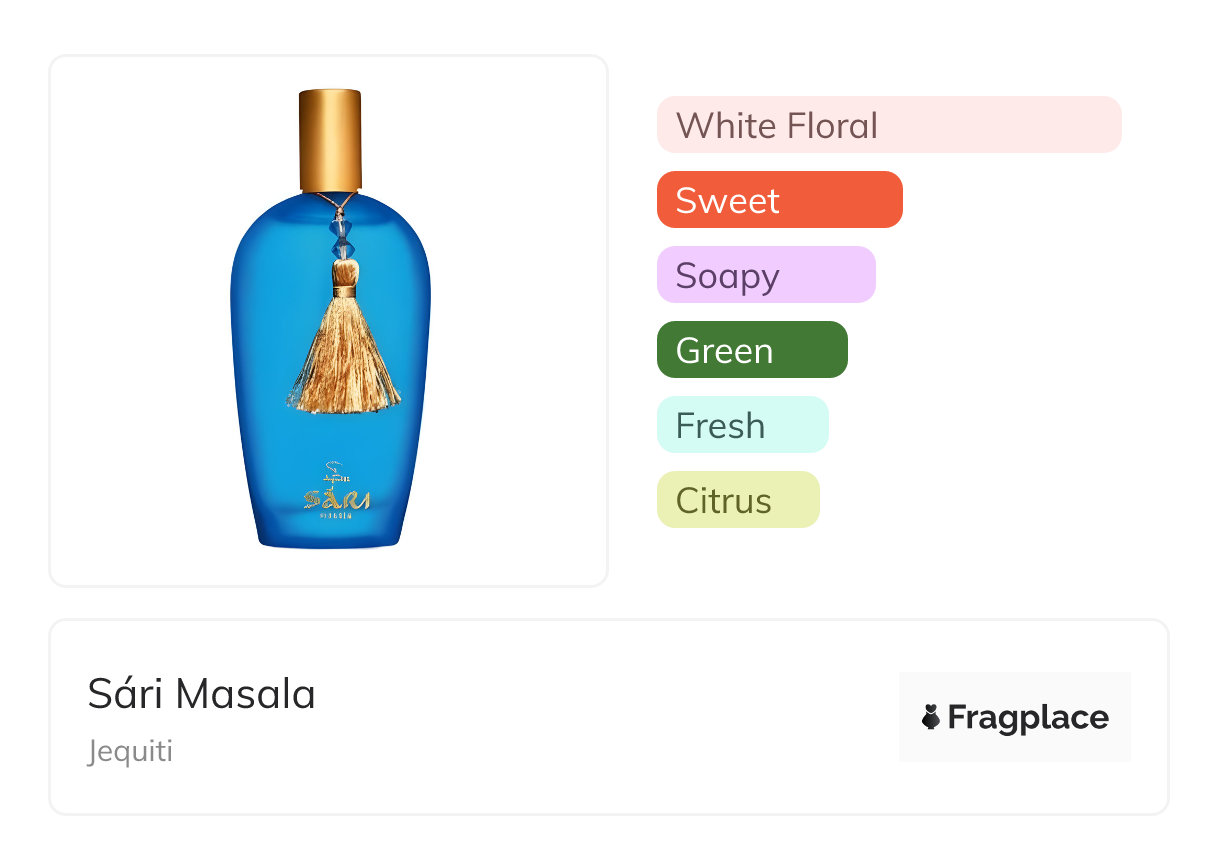Choose the purple Soapy accord tag
Image resolution: width=1218 pixels, height=864 pixels.
(x=766, y=275)
